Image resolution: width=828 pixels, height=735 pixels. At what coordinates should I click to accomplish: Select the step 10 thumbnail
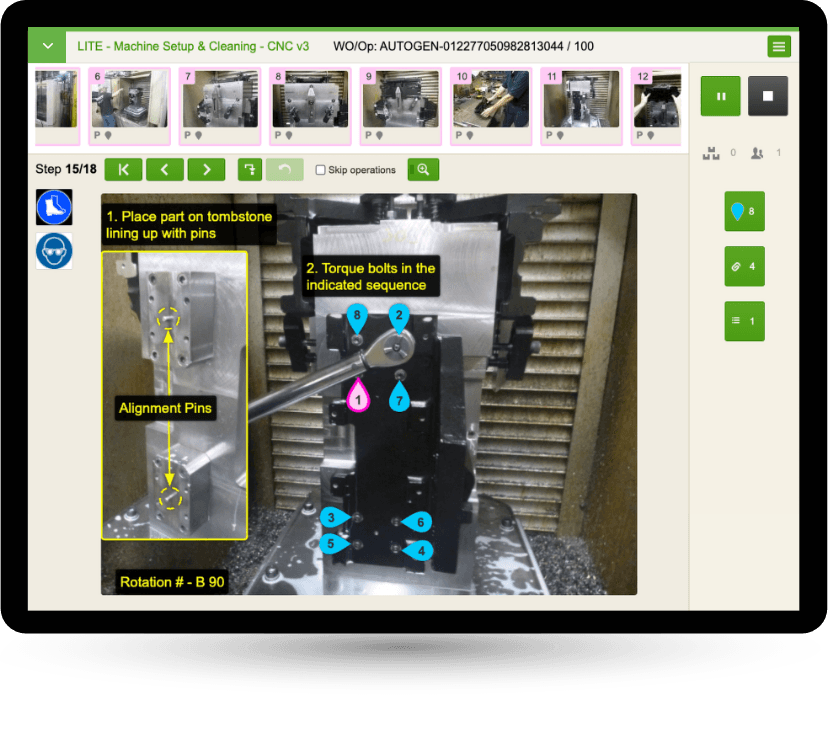coord(490,105)
